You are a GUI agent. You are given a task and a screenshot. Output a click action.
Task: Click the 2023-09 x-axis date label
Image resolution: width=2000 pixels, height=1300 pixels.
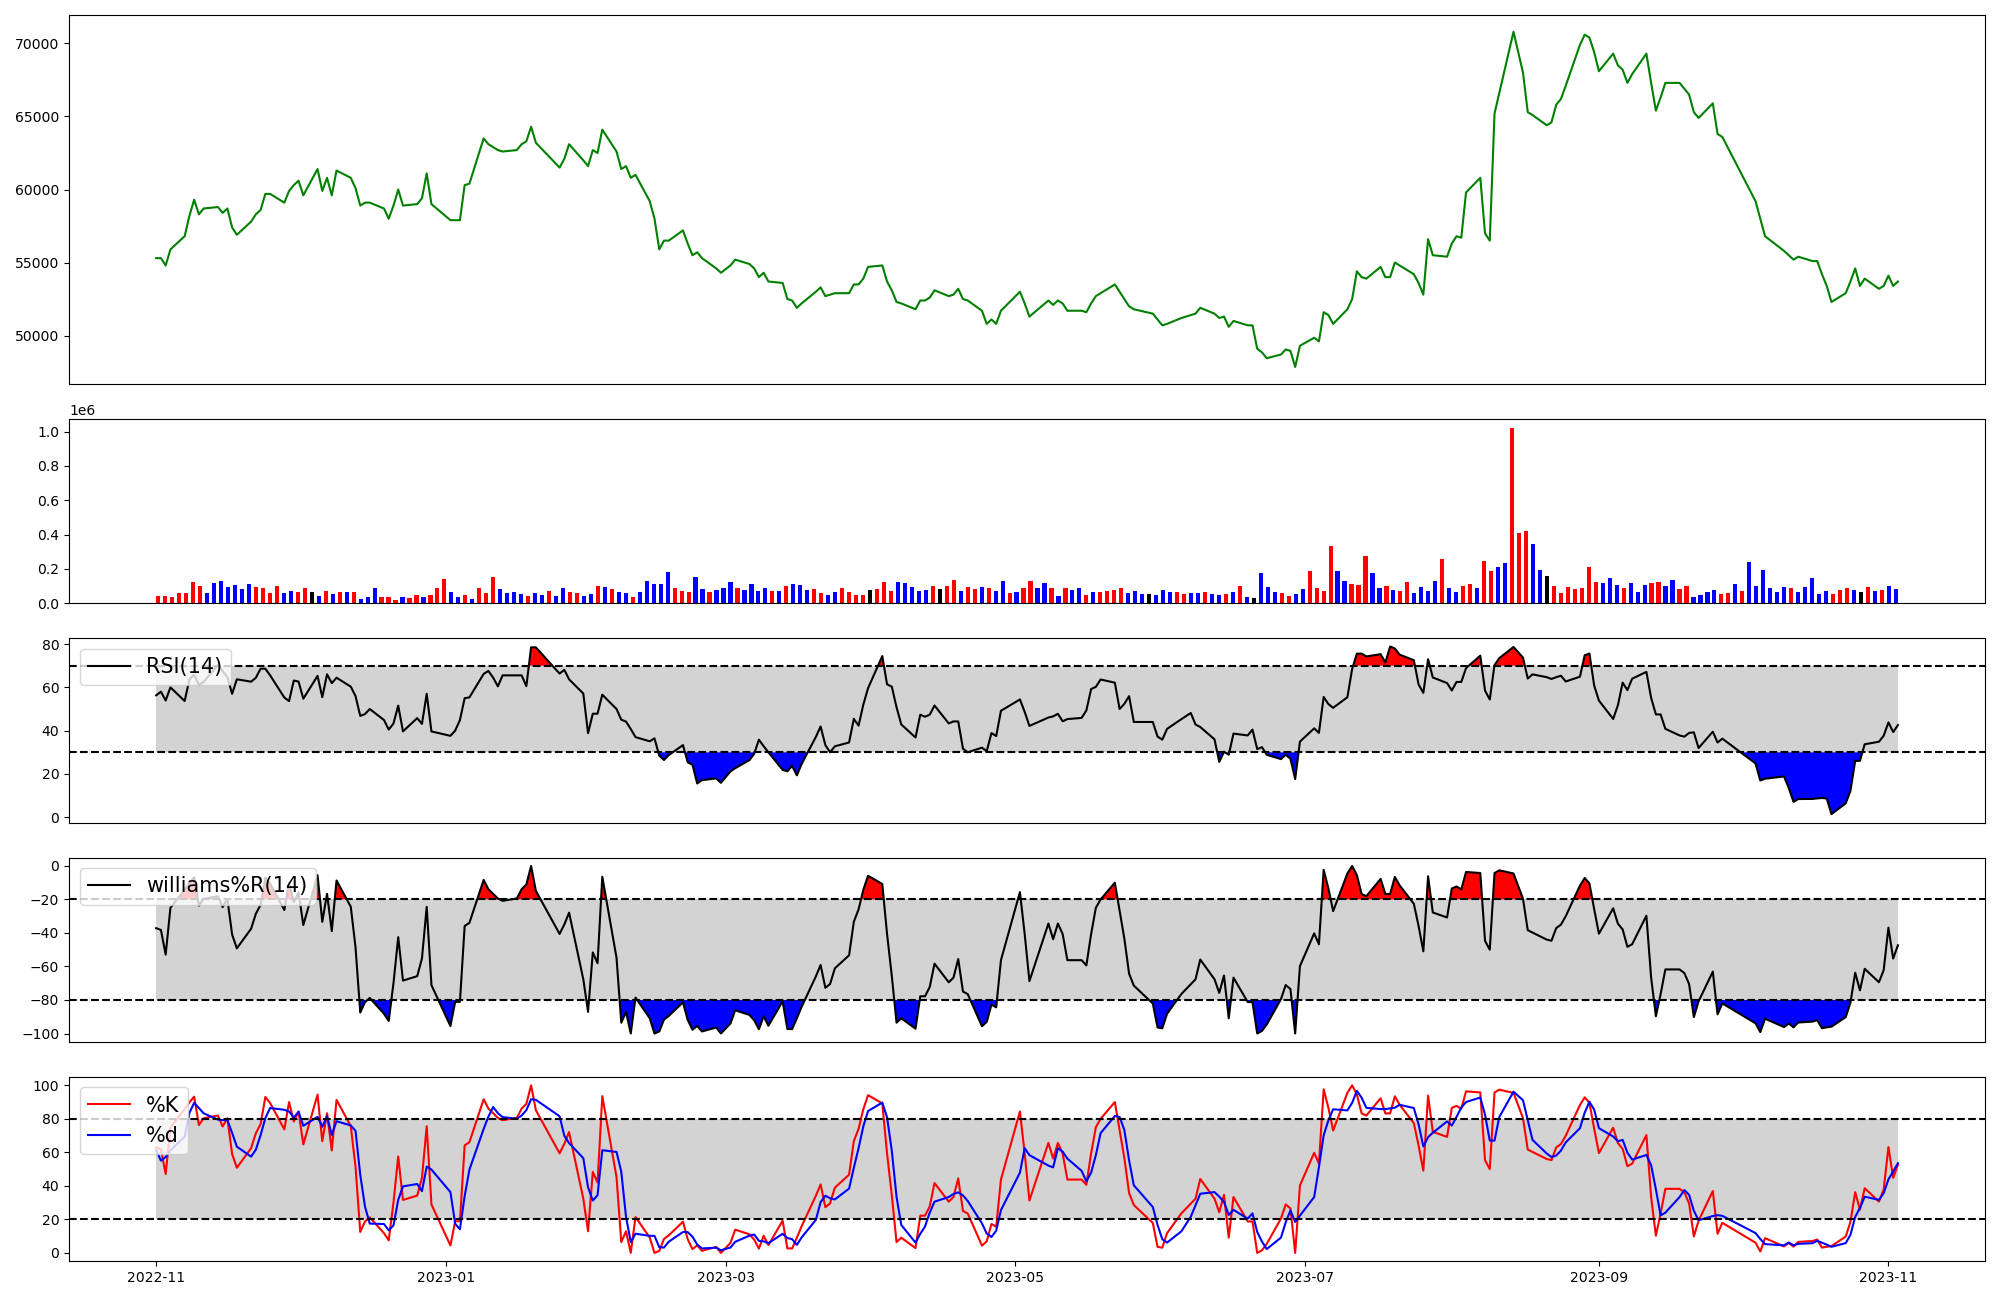coord(1598,1277)
